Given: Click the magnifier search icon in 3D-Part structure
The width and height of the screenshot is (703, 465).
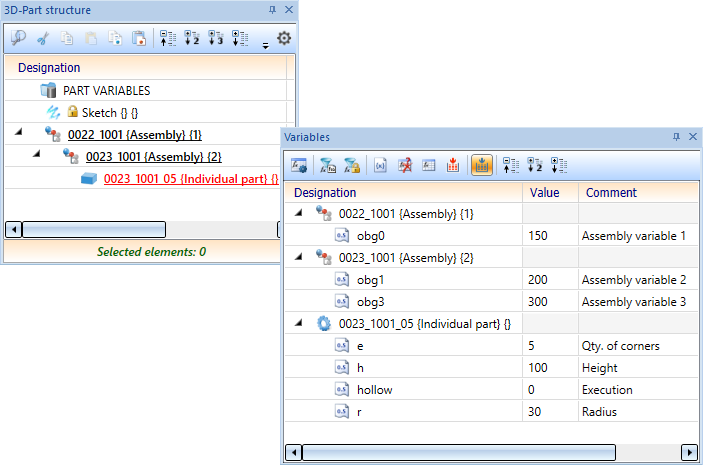Looking at the screenshot, I should pos(18,38).
